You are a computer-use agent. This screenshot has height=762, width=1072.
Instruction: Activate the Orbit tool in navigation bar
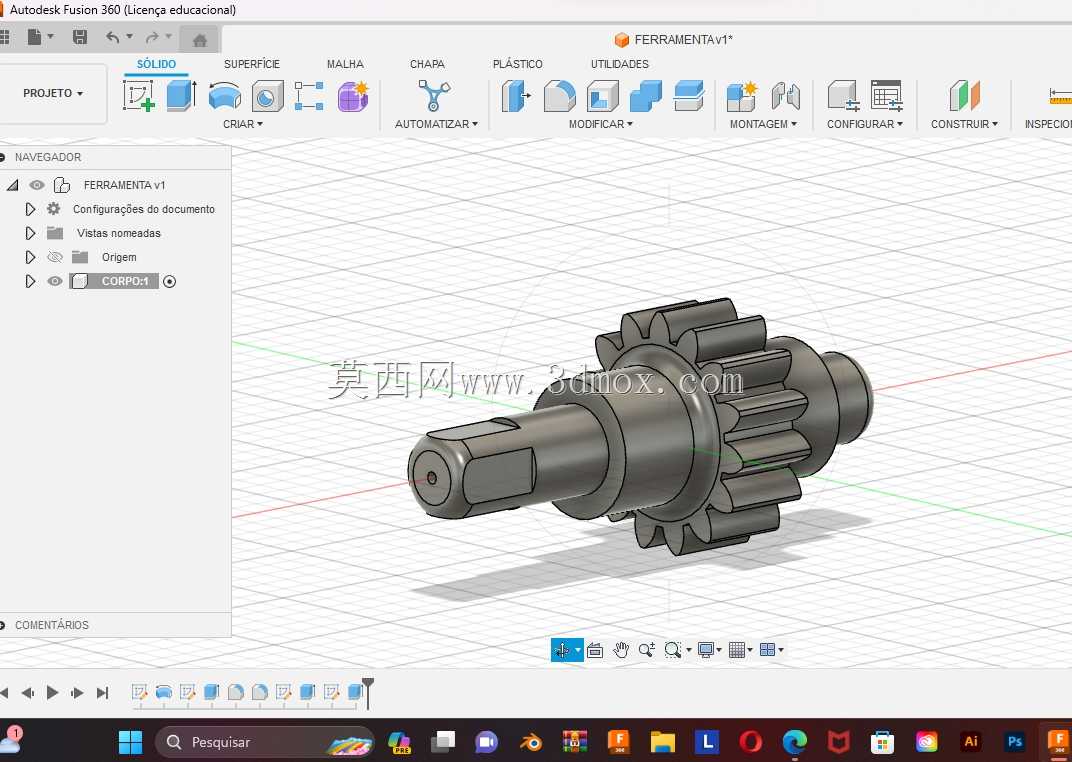click(562, 650)
